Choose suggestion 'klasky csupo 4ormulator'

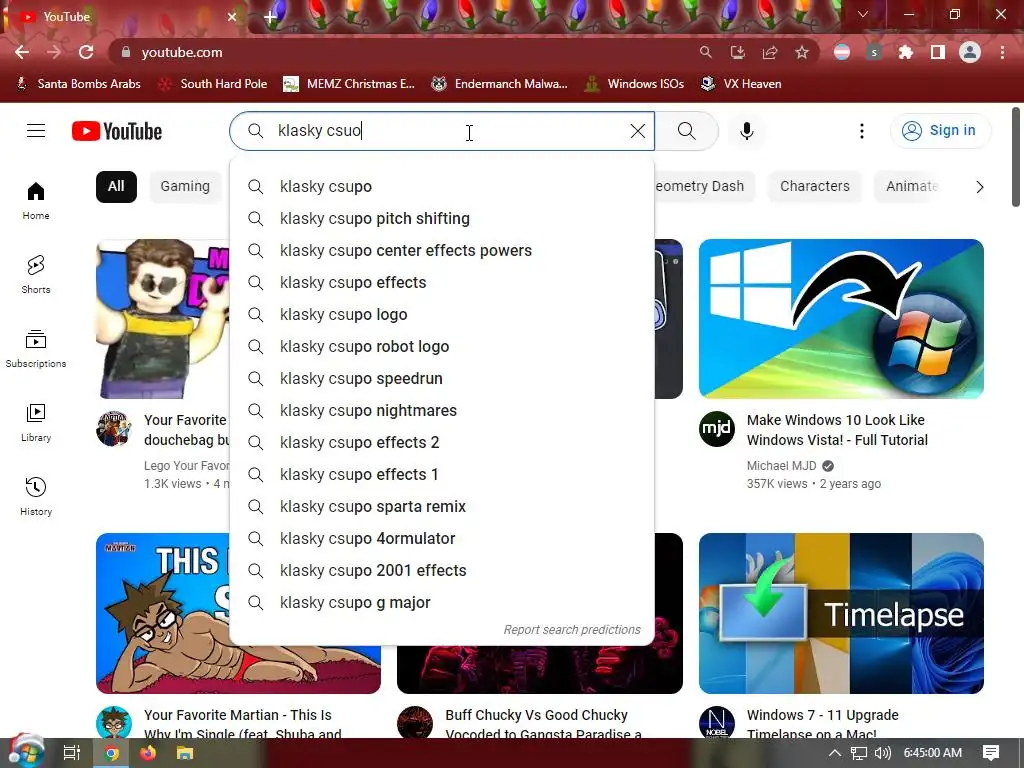point(442,539)
